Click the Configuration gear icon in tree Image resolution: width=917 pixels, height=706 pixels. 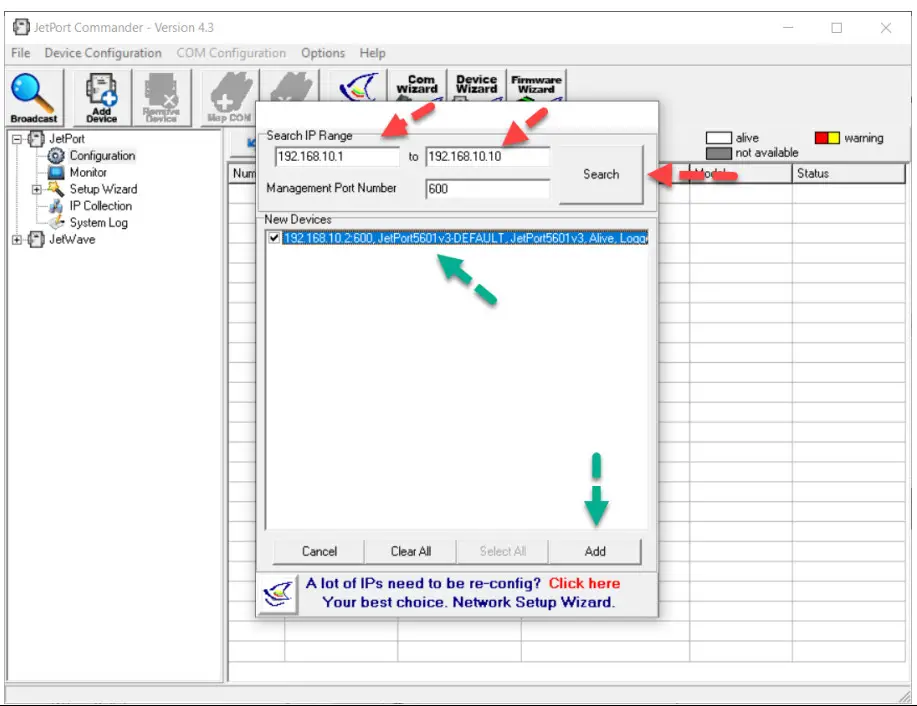point(56,156)
